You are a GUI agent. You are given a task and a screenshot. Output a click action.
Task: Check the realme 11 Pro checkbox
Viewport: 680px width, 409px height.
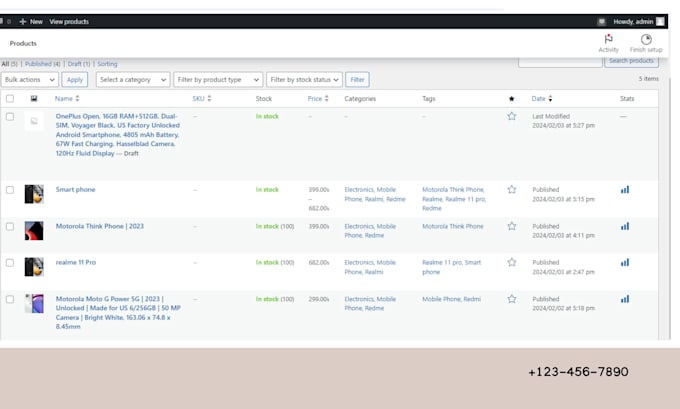pyautogui.click(x=10, y=263)
